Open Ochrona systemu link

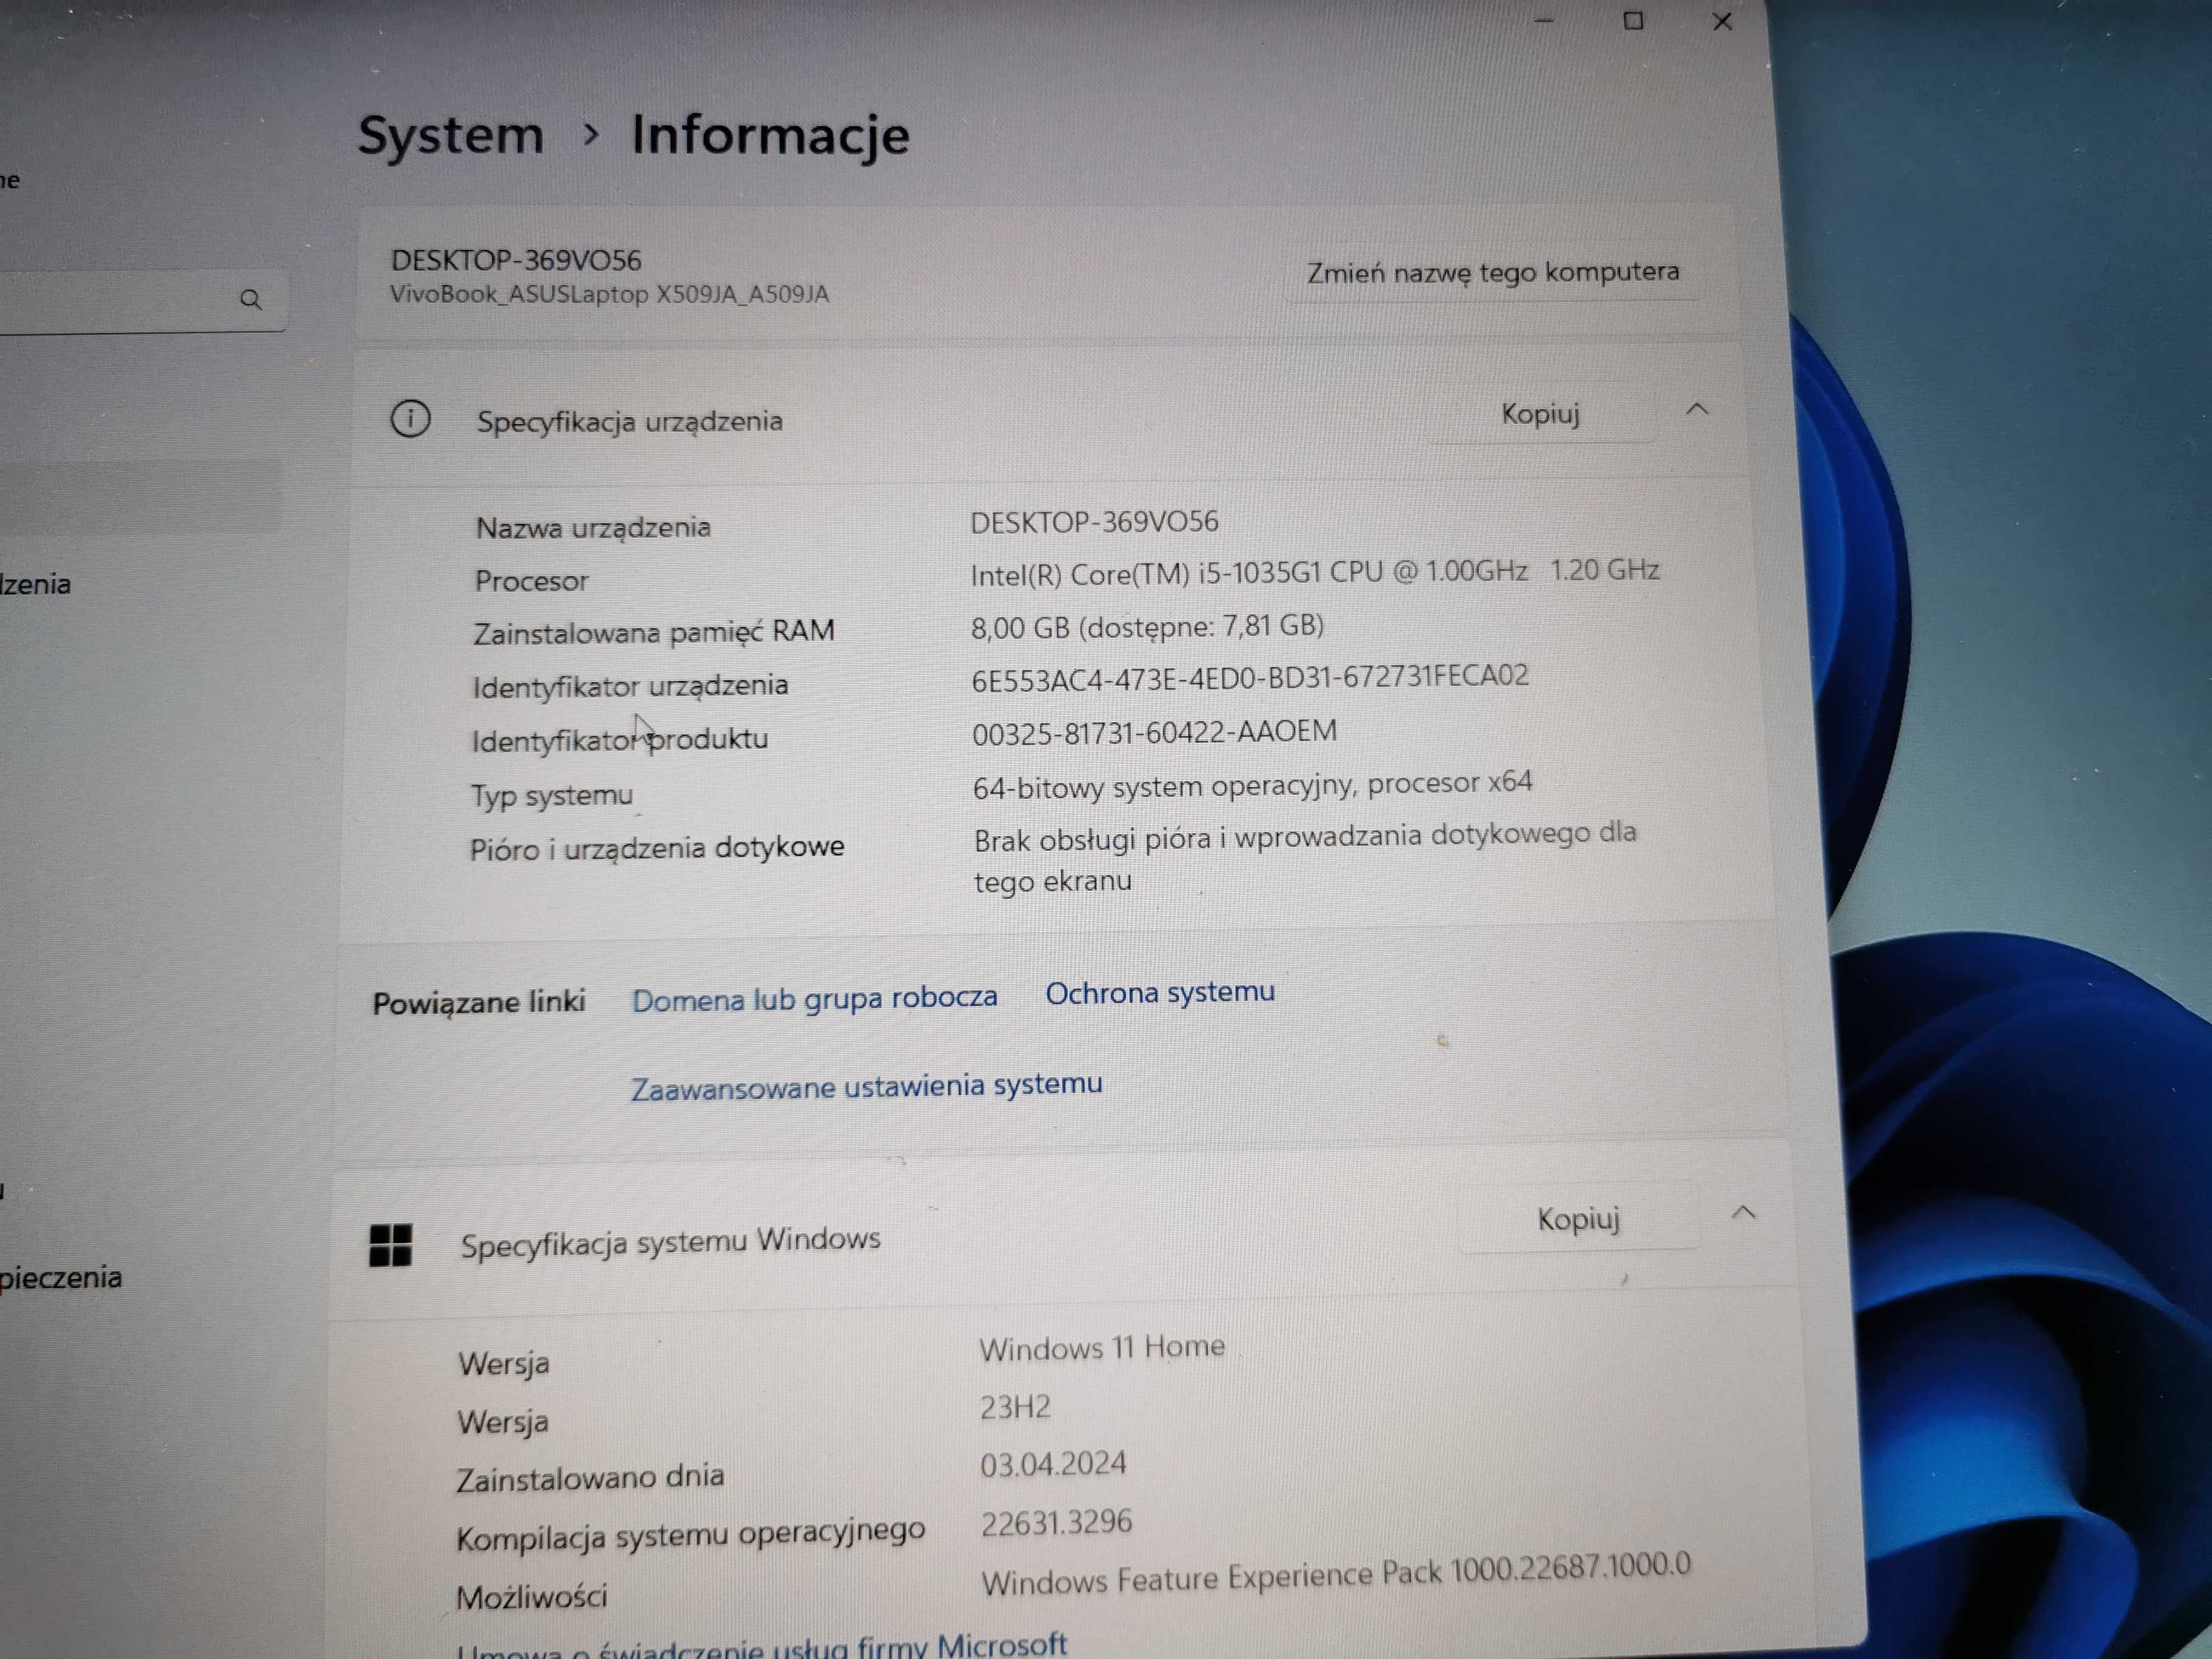(1160, 992)
